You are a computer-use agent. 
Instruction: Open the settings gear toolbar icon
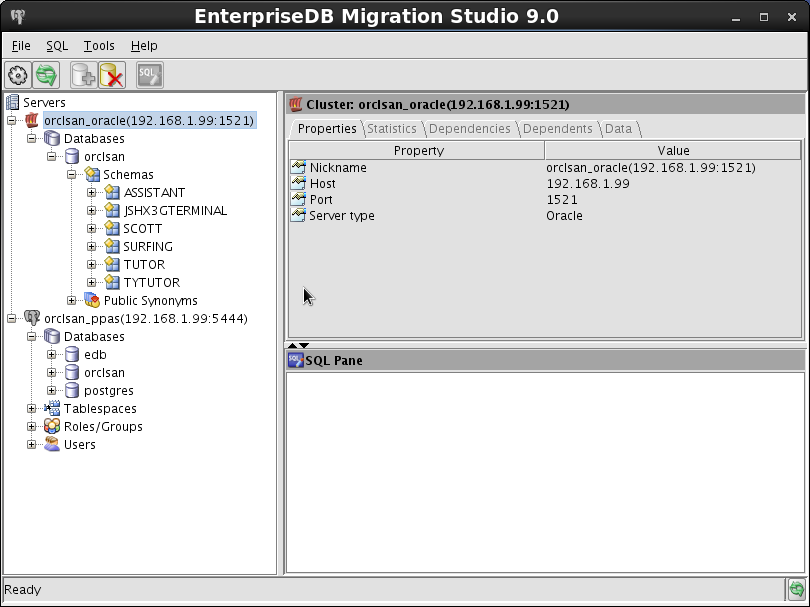(x=18, y=75)
